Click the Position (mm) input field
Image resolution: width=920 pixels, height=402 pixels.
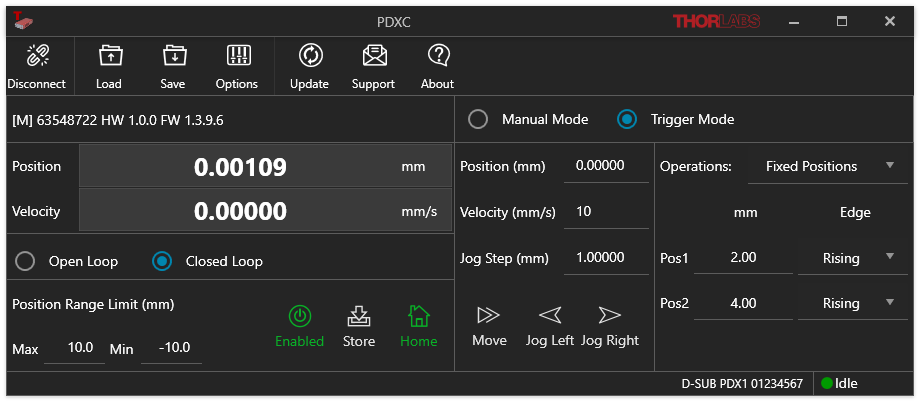[606, 167]
